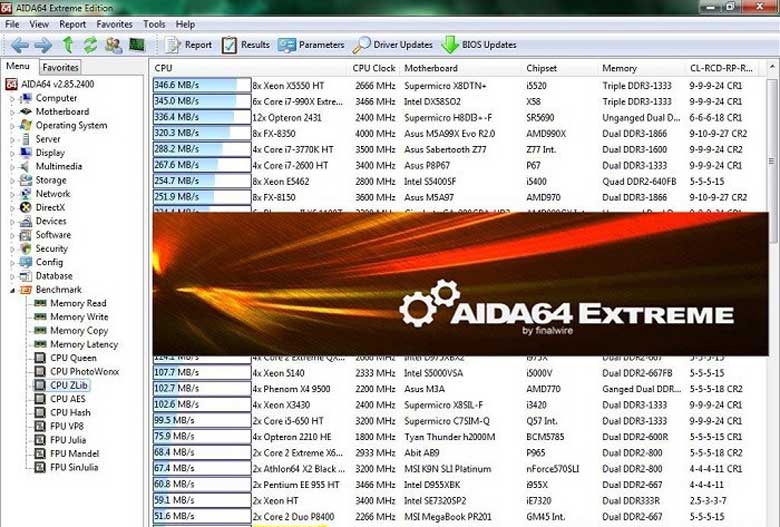Screen dimensions: 780x527
Task: Go back with the blue left arrow
Action: [19, 45]
